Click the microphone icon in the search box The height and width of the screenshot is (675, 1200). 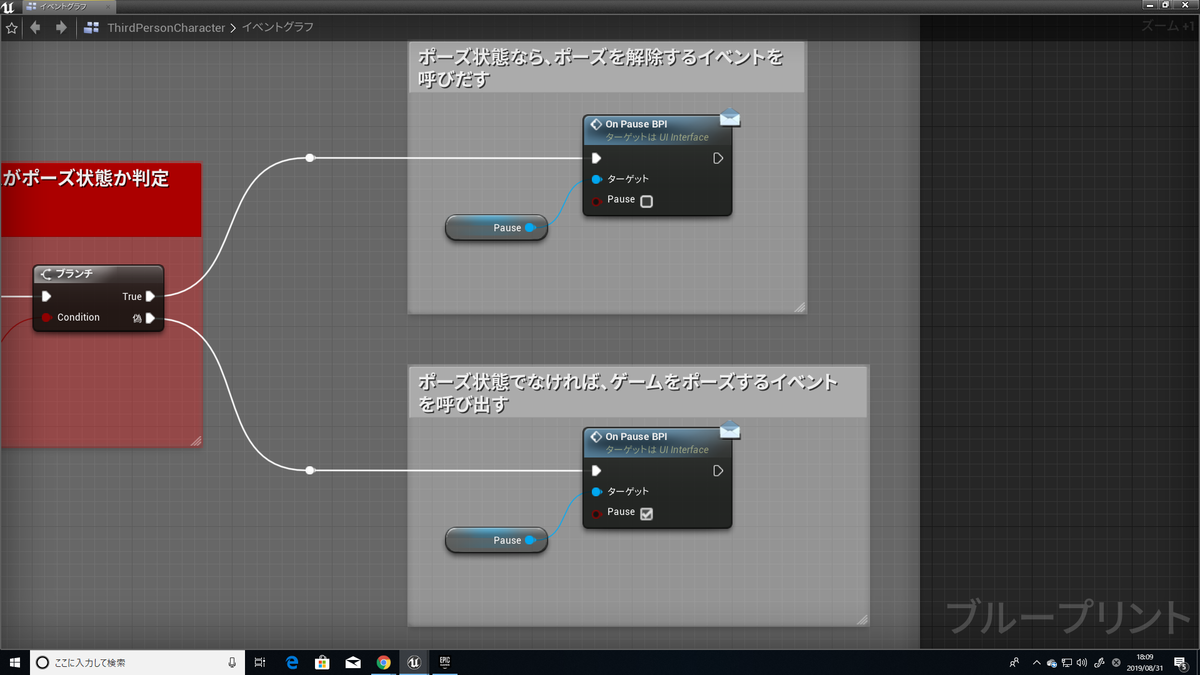(232, 662)
